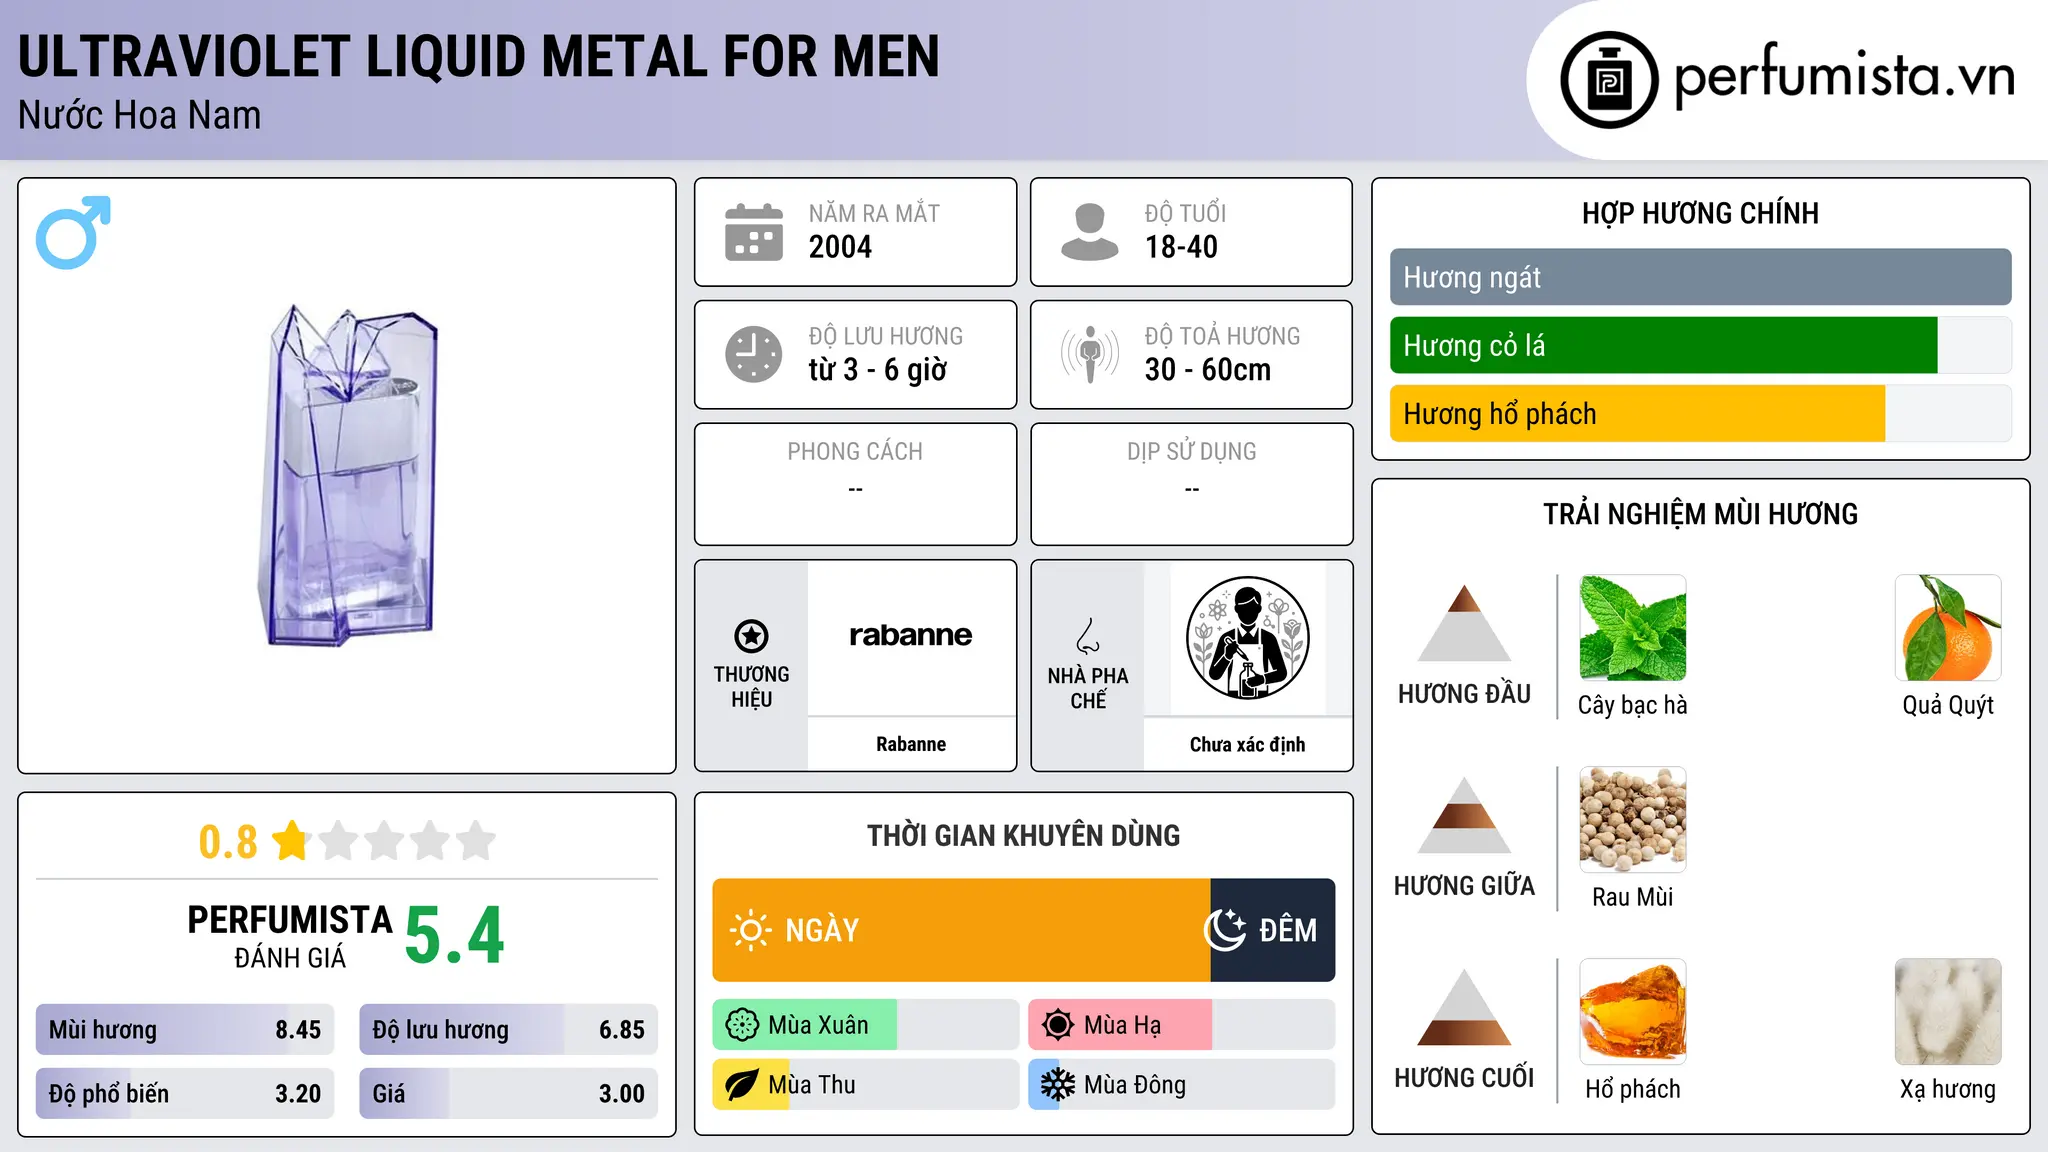Click the gold rating star next to 0.8
This screenshot has width=2048, height=1152.
(x=291, y=841)
